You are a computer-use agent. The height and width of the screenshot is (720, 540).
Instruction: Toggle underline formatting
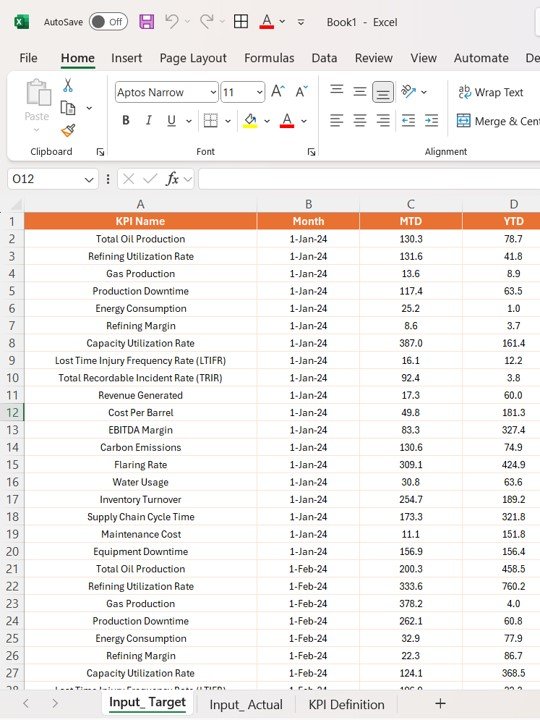click(x=171, y=120)
